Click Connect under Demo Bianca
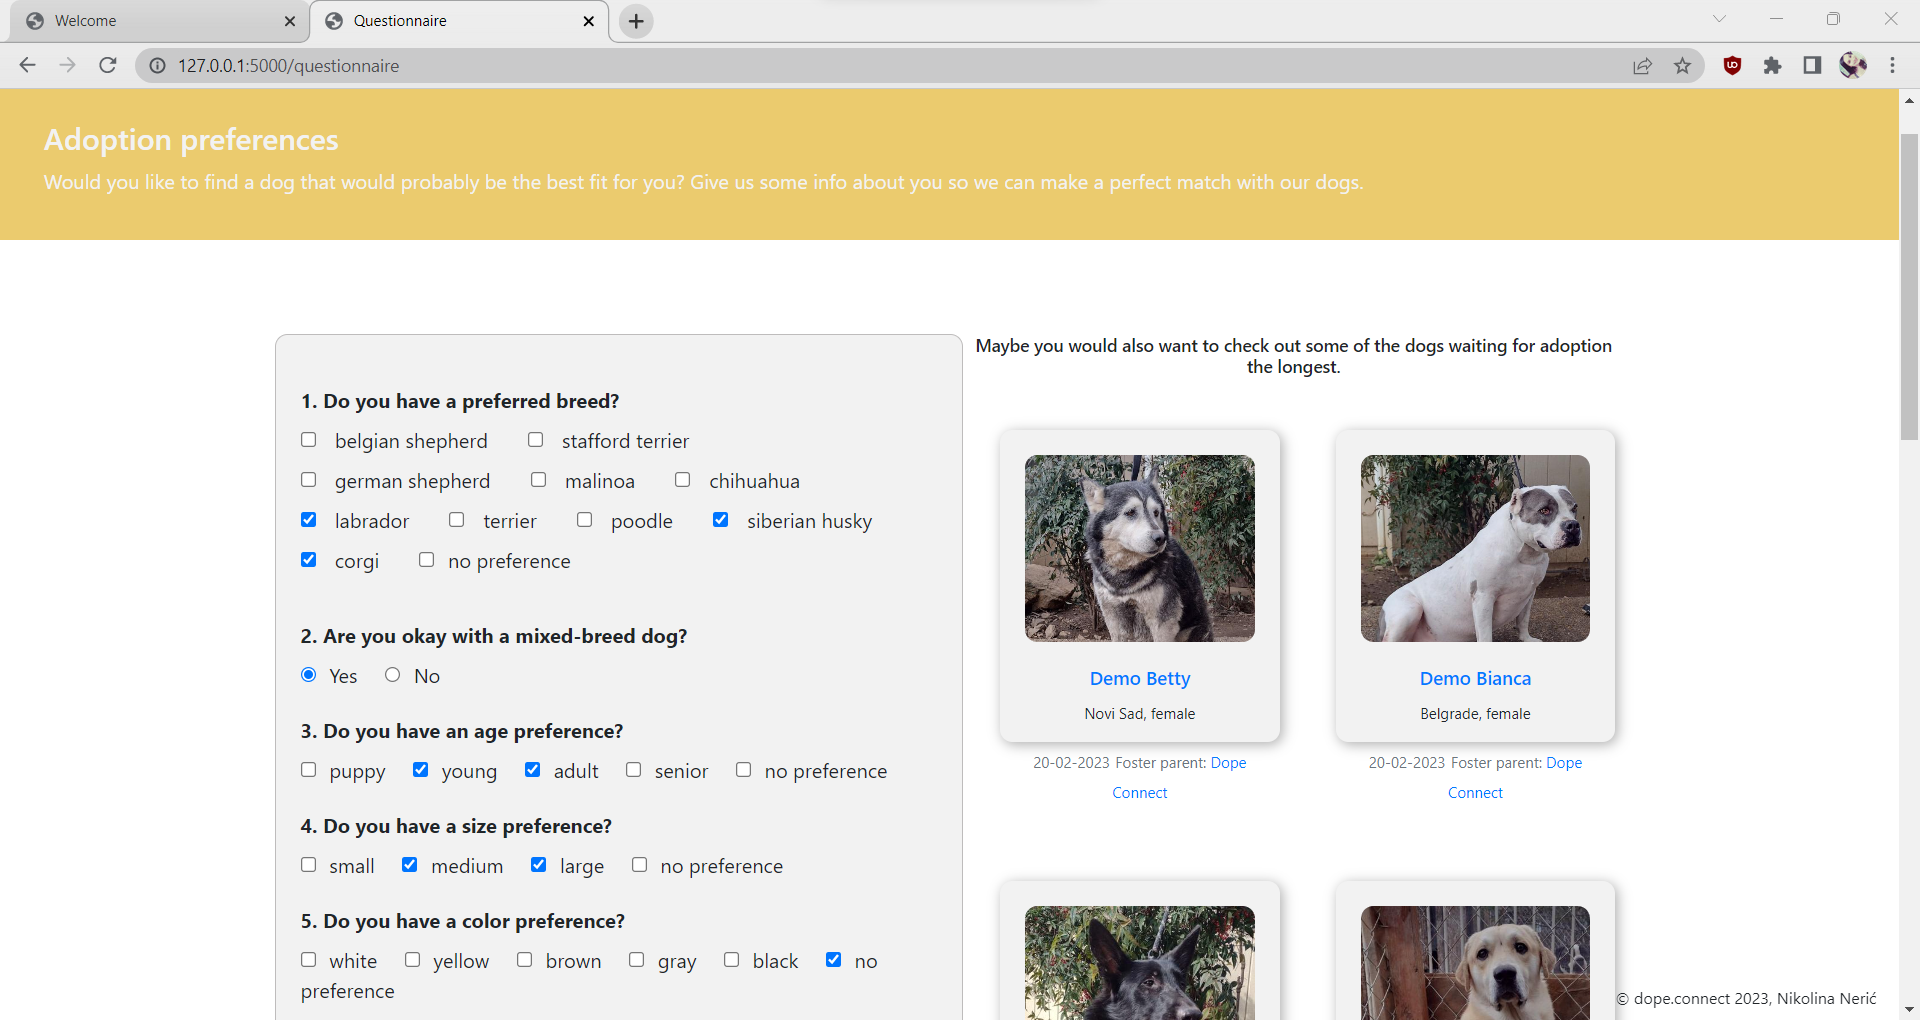Screen dimensions: 1920x1020 point(1475,792)
